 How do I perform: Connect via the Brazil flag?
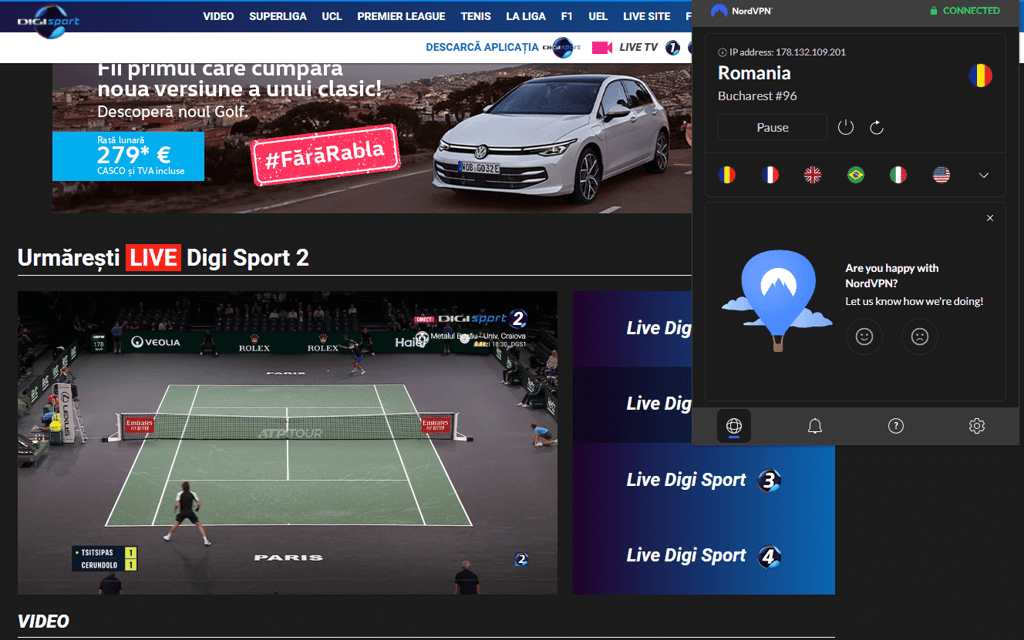[856, 175]
